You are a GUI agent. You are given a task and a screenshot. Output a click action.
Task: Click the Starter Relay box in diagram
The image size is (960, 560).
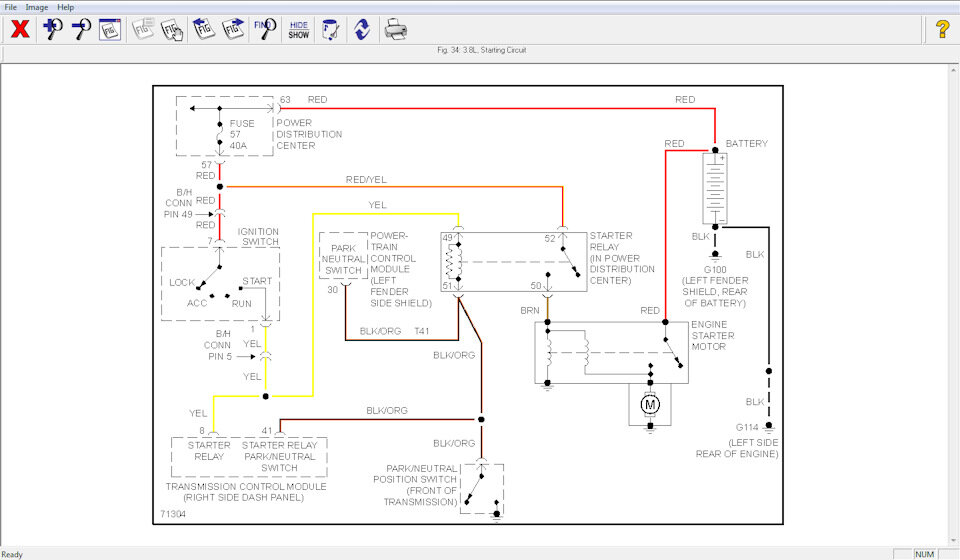pyautogui.click(x=514, y=262)
